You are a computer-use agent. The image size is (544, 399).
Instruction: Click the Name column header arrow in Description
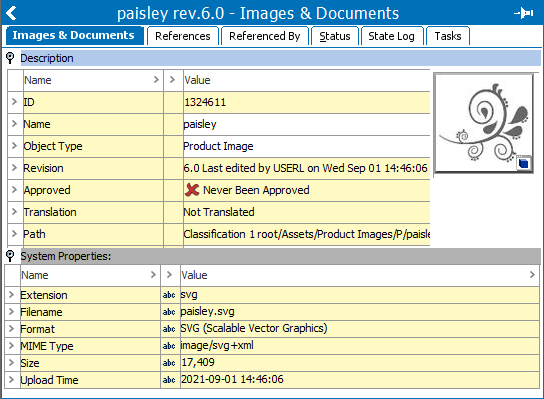(x=156, y=80)
